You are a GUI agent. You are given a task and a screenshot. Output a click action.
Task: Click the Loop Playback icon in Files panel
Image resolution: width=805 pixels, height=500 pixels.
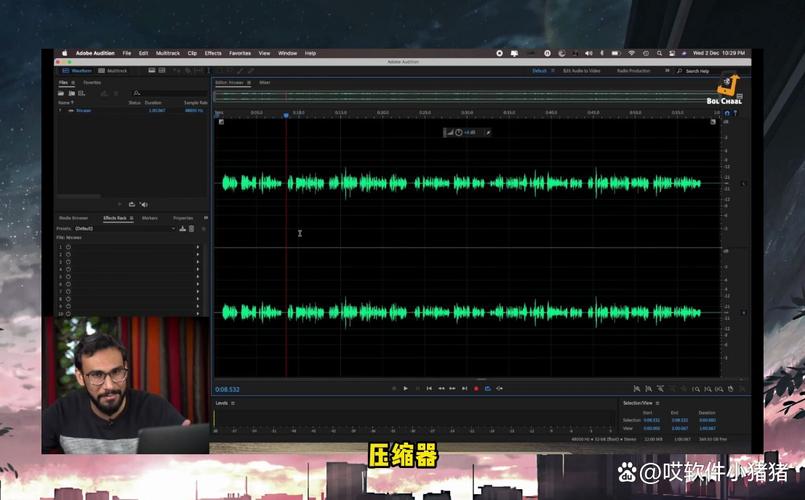pyautogui.click(x=131, y=204)
